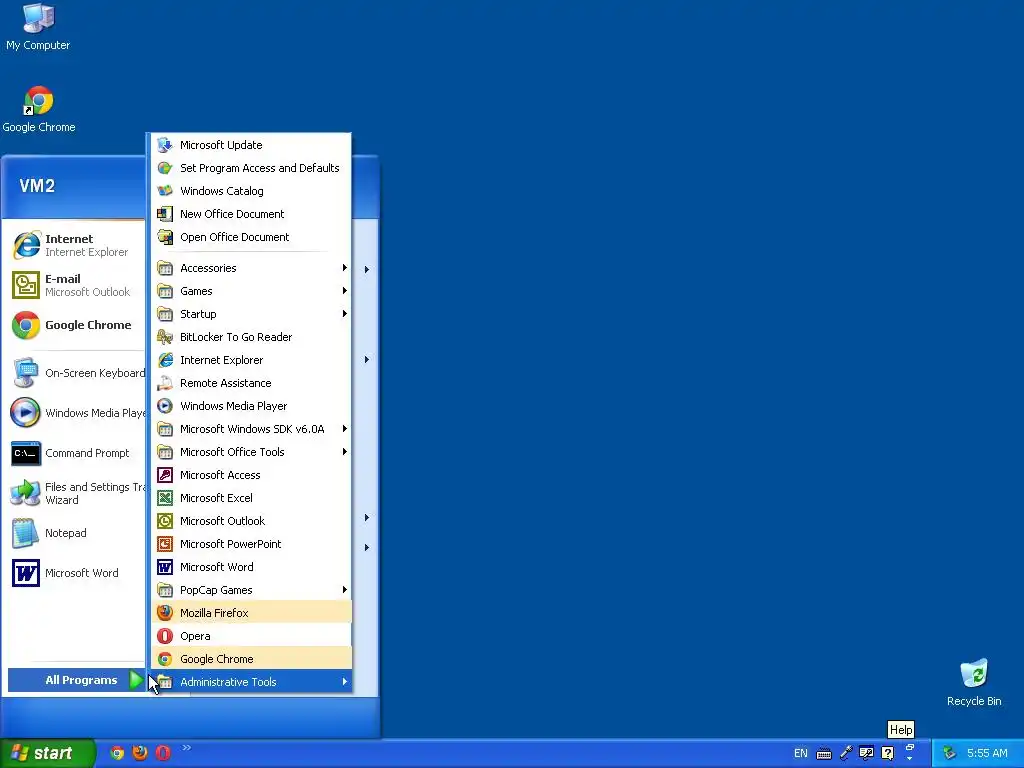Expand the Games submenu

[x=251, y=291]
